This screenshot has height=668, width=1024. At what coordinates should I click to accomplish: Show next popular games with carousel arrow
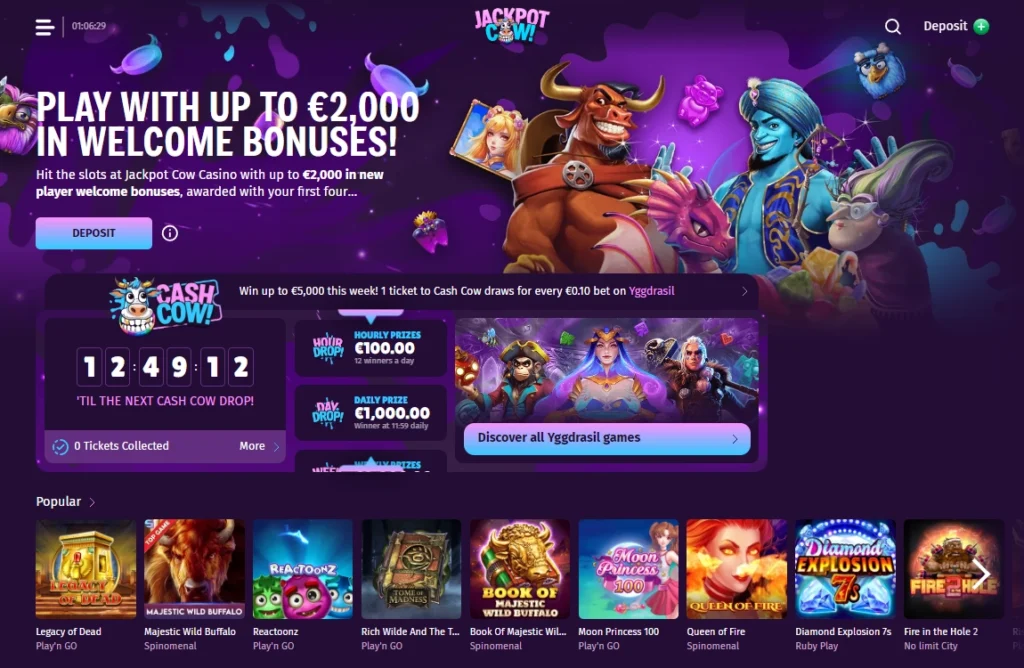[x=981, y=574]
